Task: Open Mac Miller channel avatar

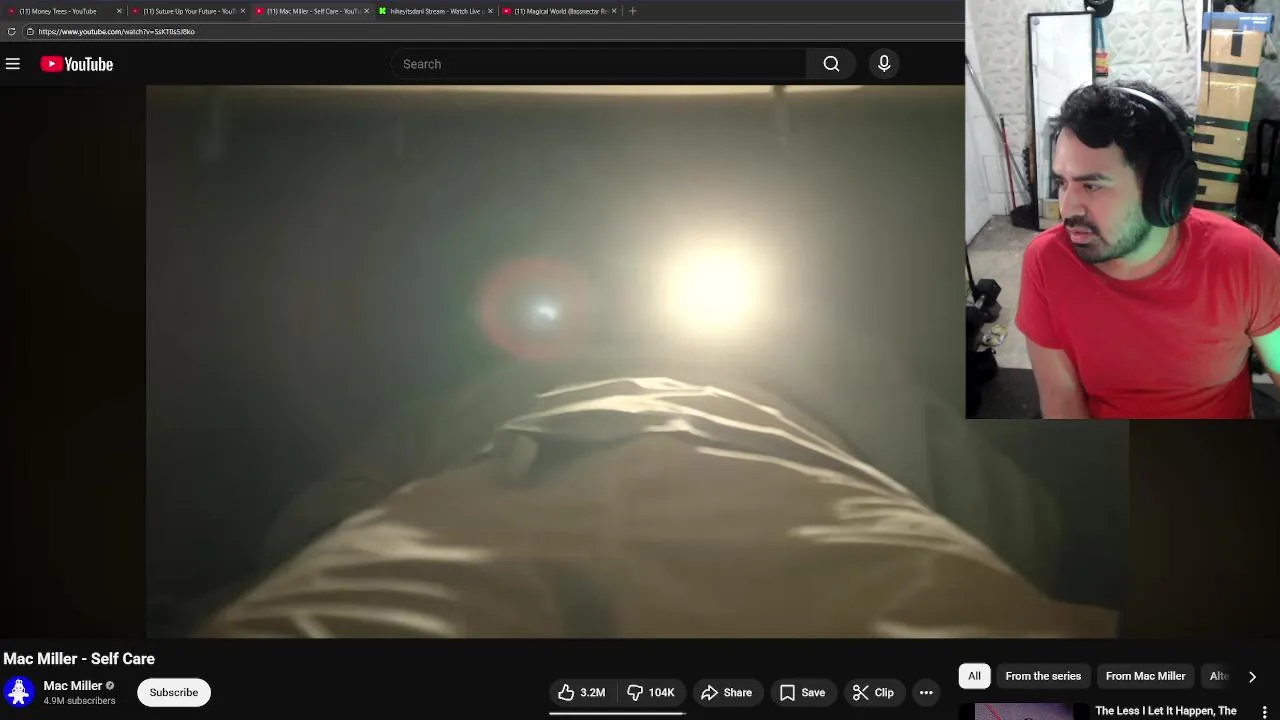Action: point(19,692)
